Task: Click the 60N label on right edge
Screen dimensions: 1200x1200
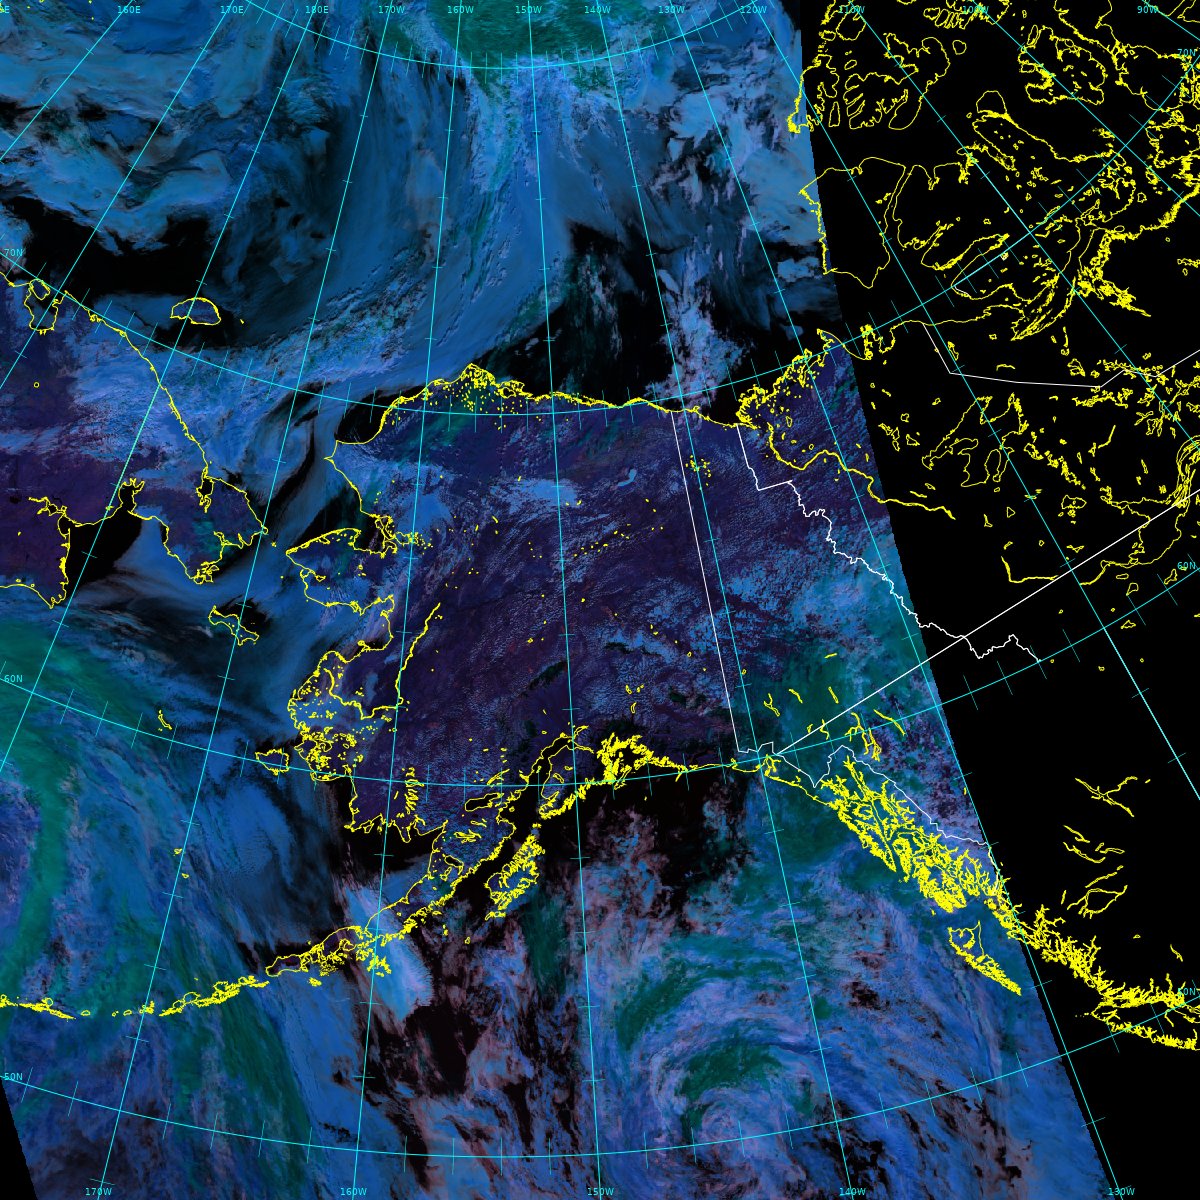Action: coord(1185,566)
